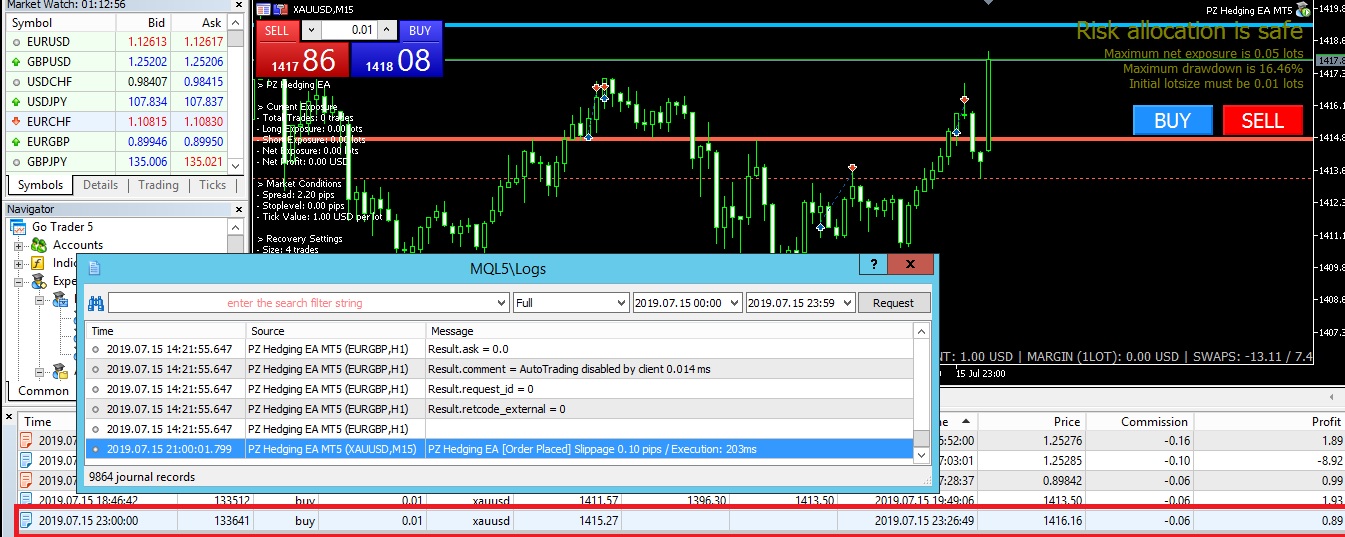Collapse the Expert Advisors node in Navigator
The image size is (1345, 537).
19,282
